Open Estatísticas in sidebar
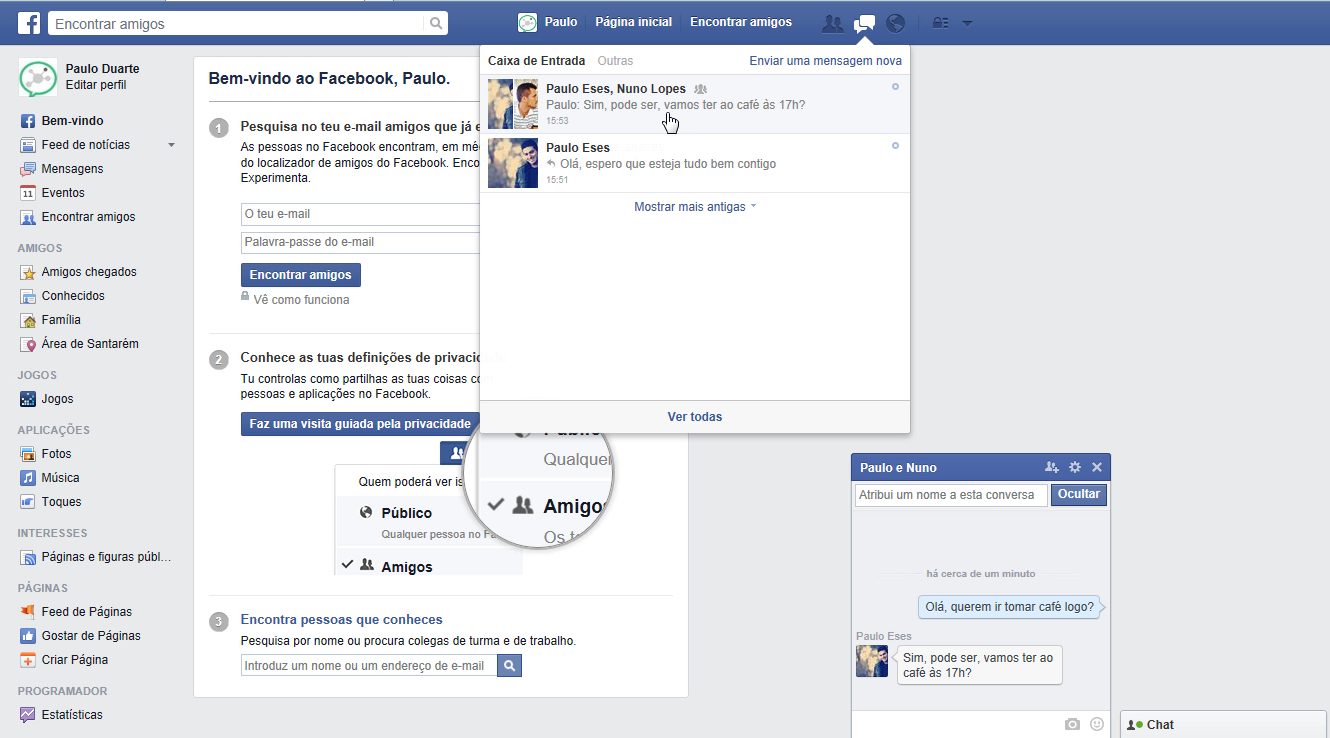 coord(72,715)
